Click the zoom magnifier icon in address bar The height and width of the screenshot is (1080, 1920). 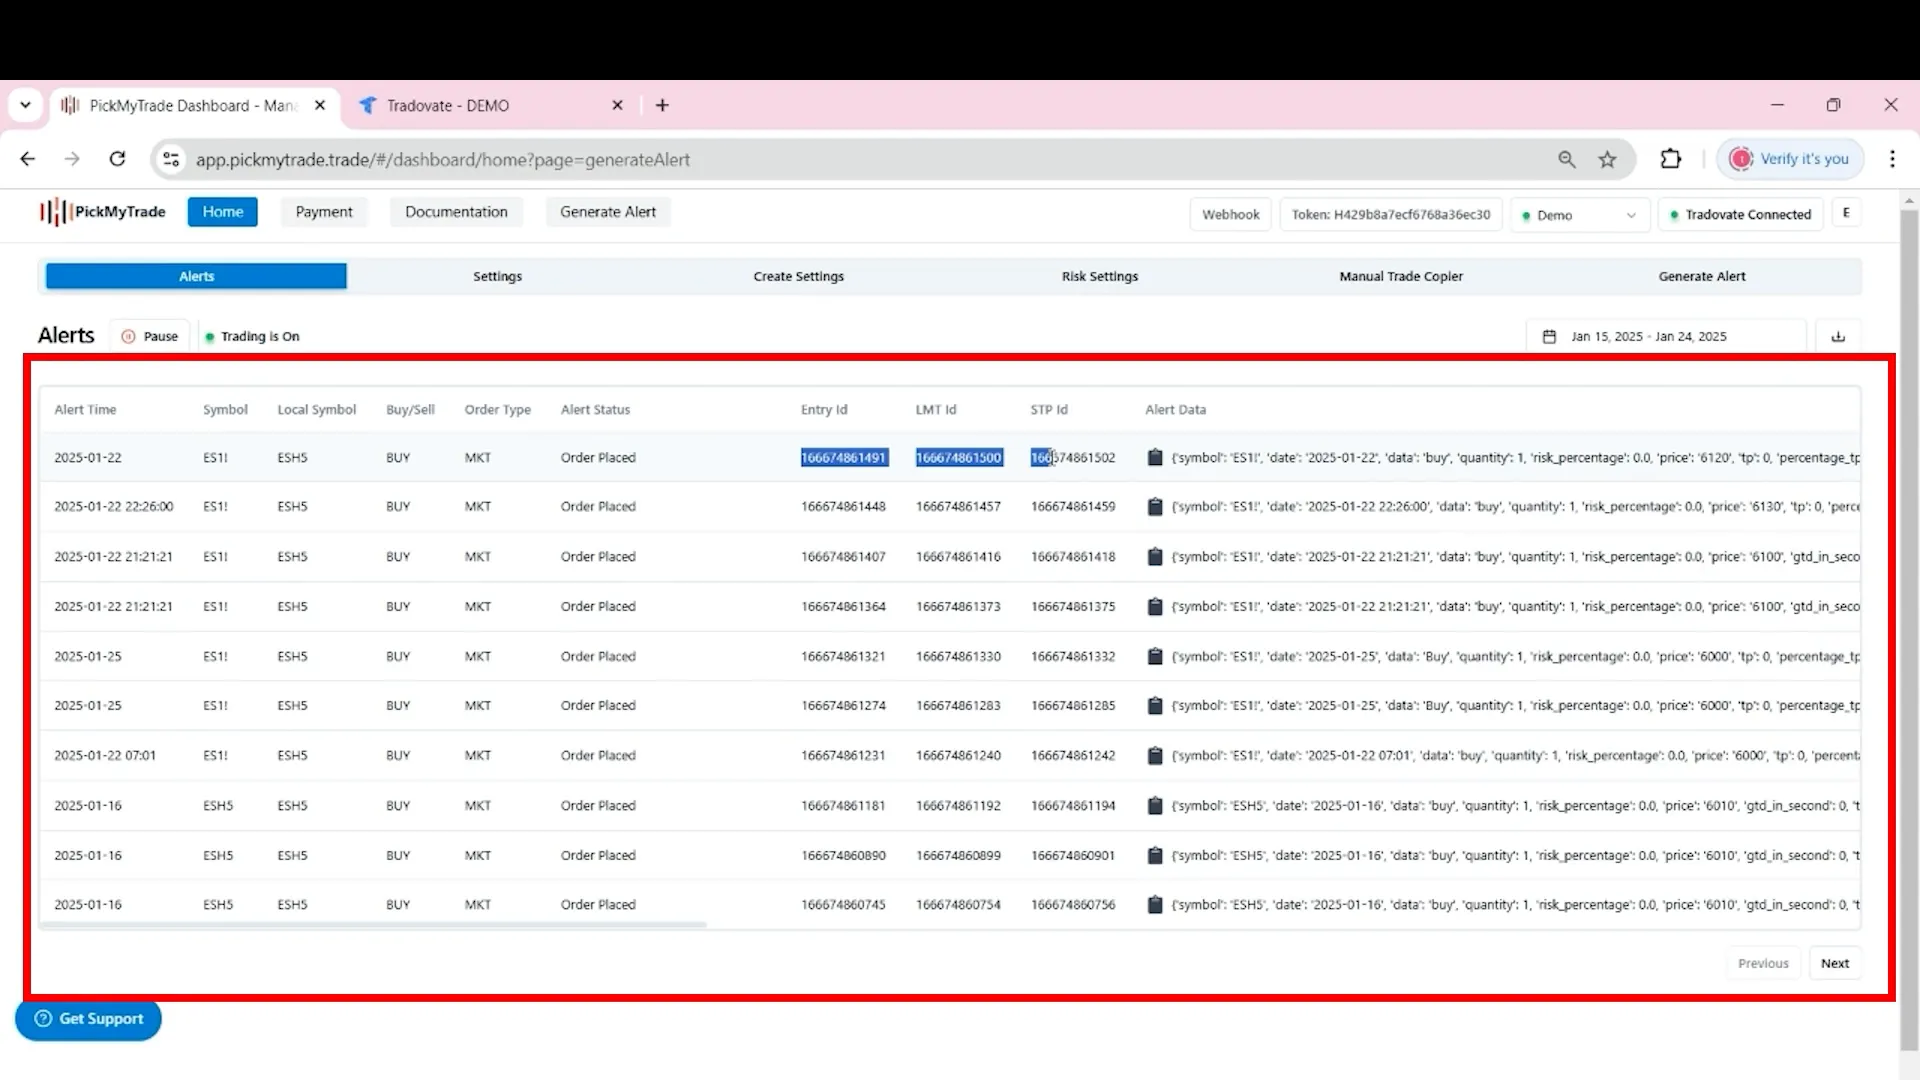(x=1566, y=159)
